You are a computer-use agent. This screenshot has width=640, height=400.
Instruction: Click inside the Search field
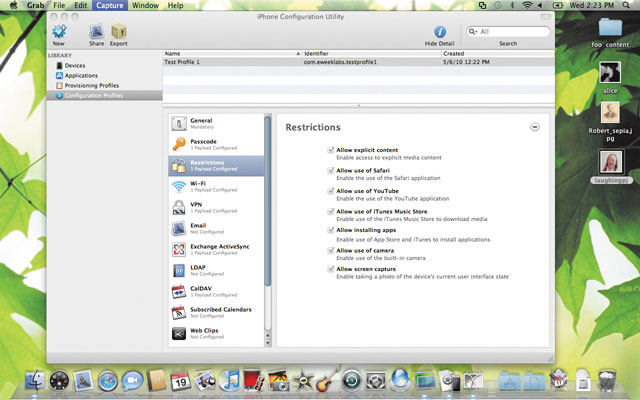(508, 31)
